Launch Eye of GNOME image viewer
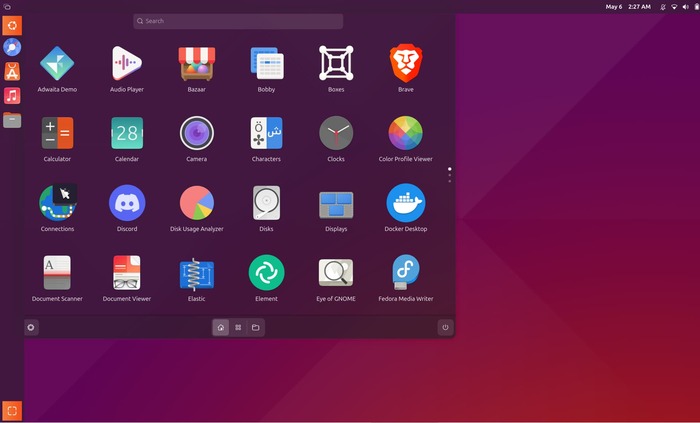Viewport: 700px width, 423px height. [336, 273]
